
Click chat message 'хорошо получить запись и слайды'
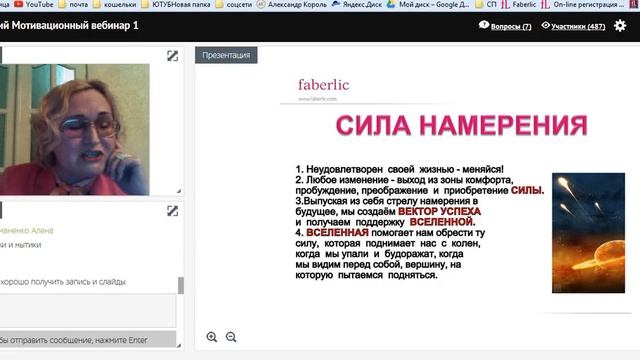point(63,282)
